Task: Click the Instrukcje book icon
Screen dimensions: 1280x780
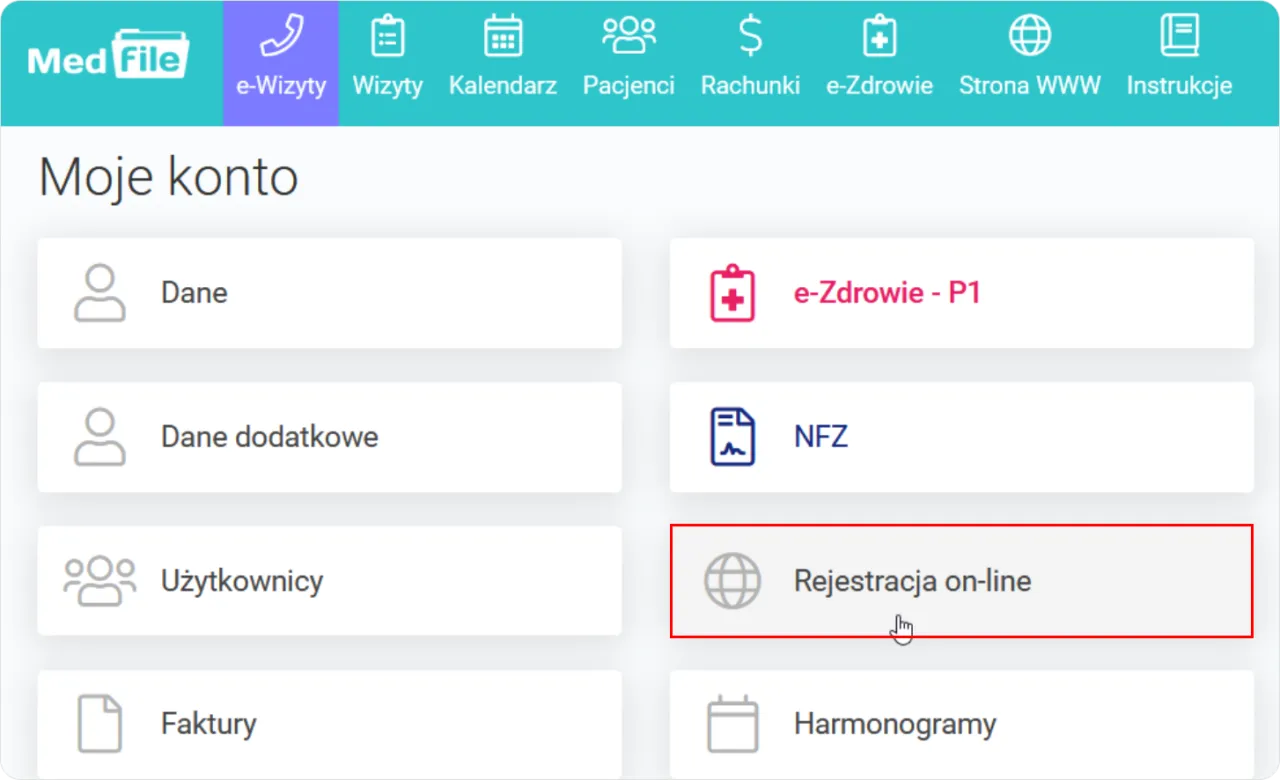Action: tap(1179, 37)
